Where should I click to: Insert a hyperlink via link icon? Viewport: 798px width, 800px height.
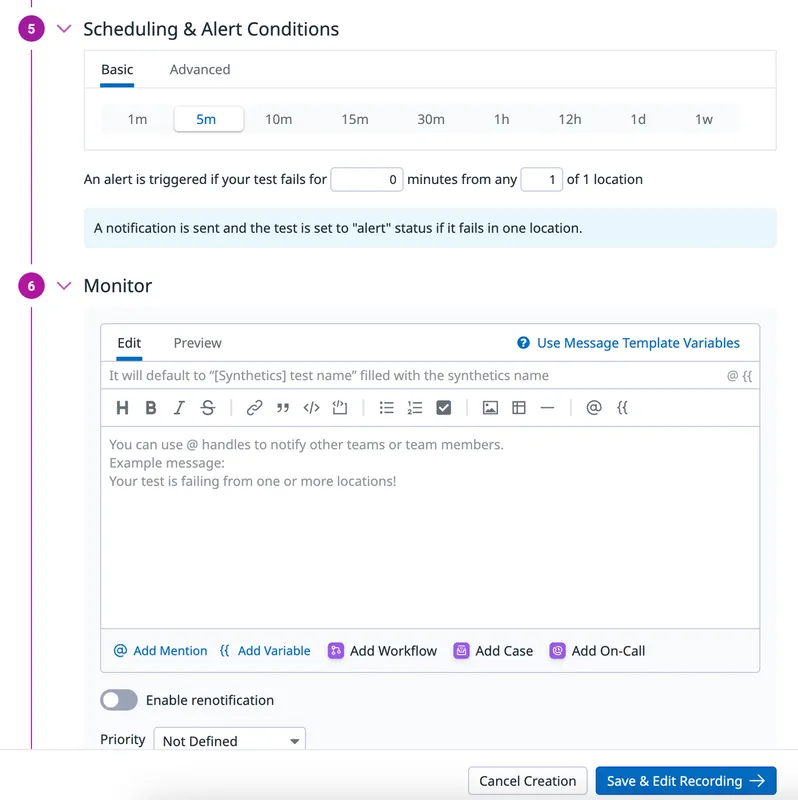pos(255,408)
